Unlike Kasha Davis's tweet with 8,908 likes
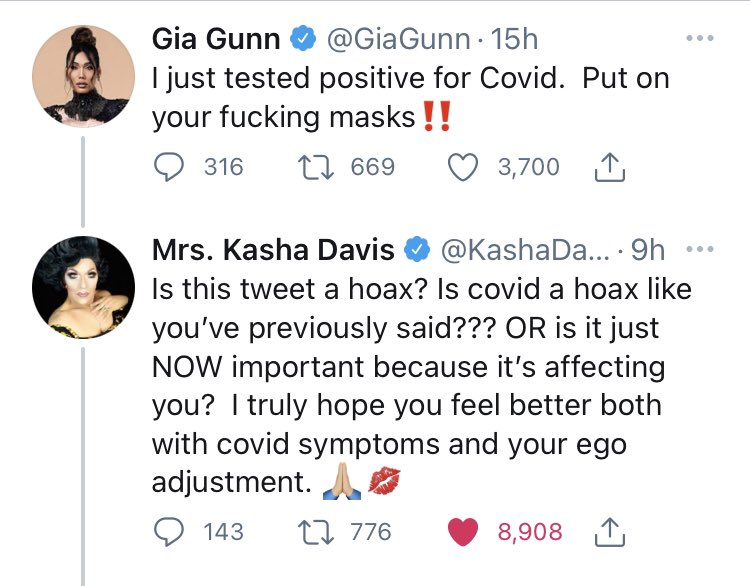The height and width of the screenshot is (586, 750). pos(463,532)
